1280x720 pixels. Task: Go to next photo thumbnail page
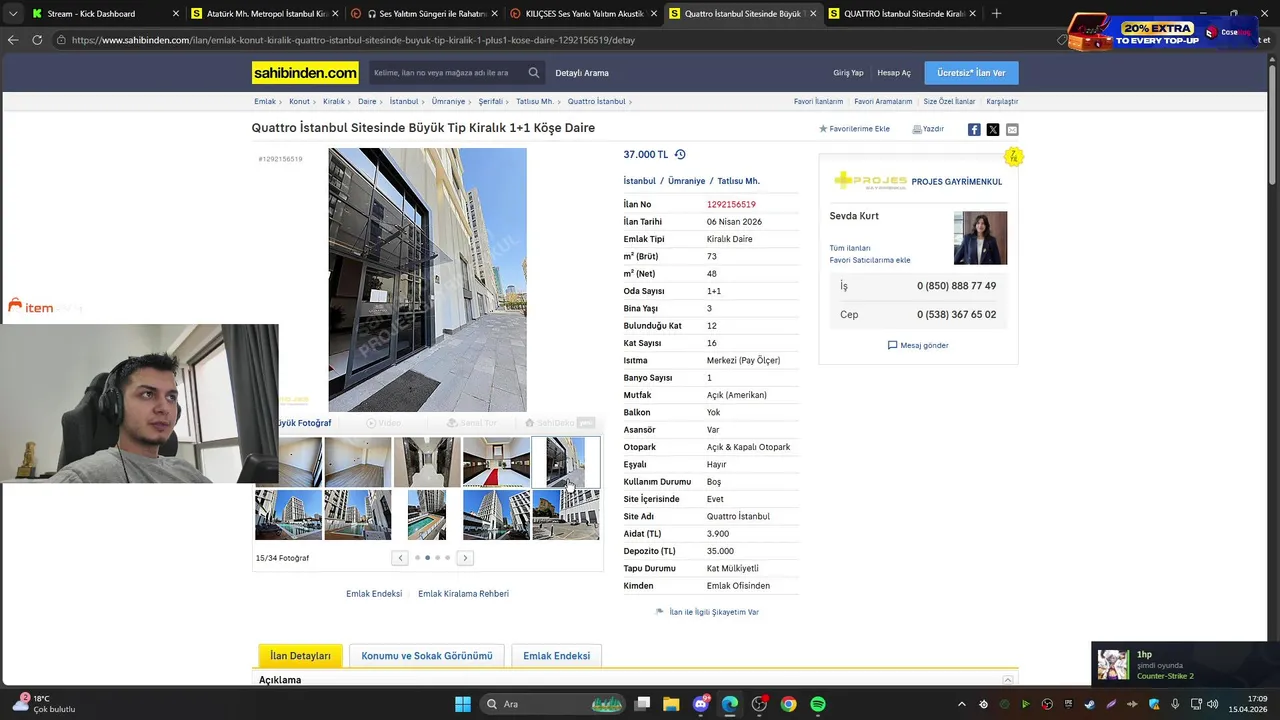point(465,558)
